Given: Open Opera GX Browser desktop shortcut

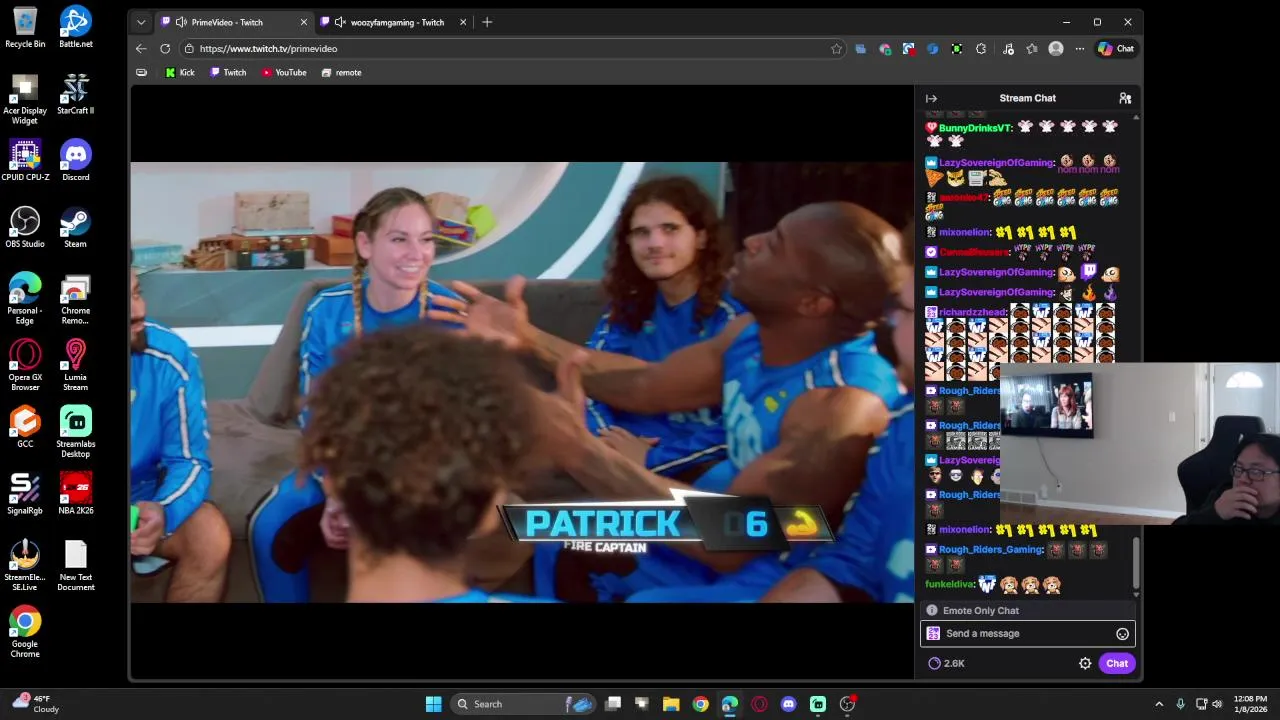Looking at the screenshot, I should (x=25, y=366).
